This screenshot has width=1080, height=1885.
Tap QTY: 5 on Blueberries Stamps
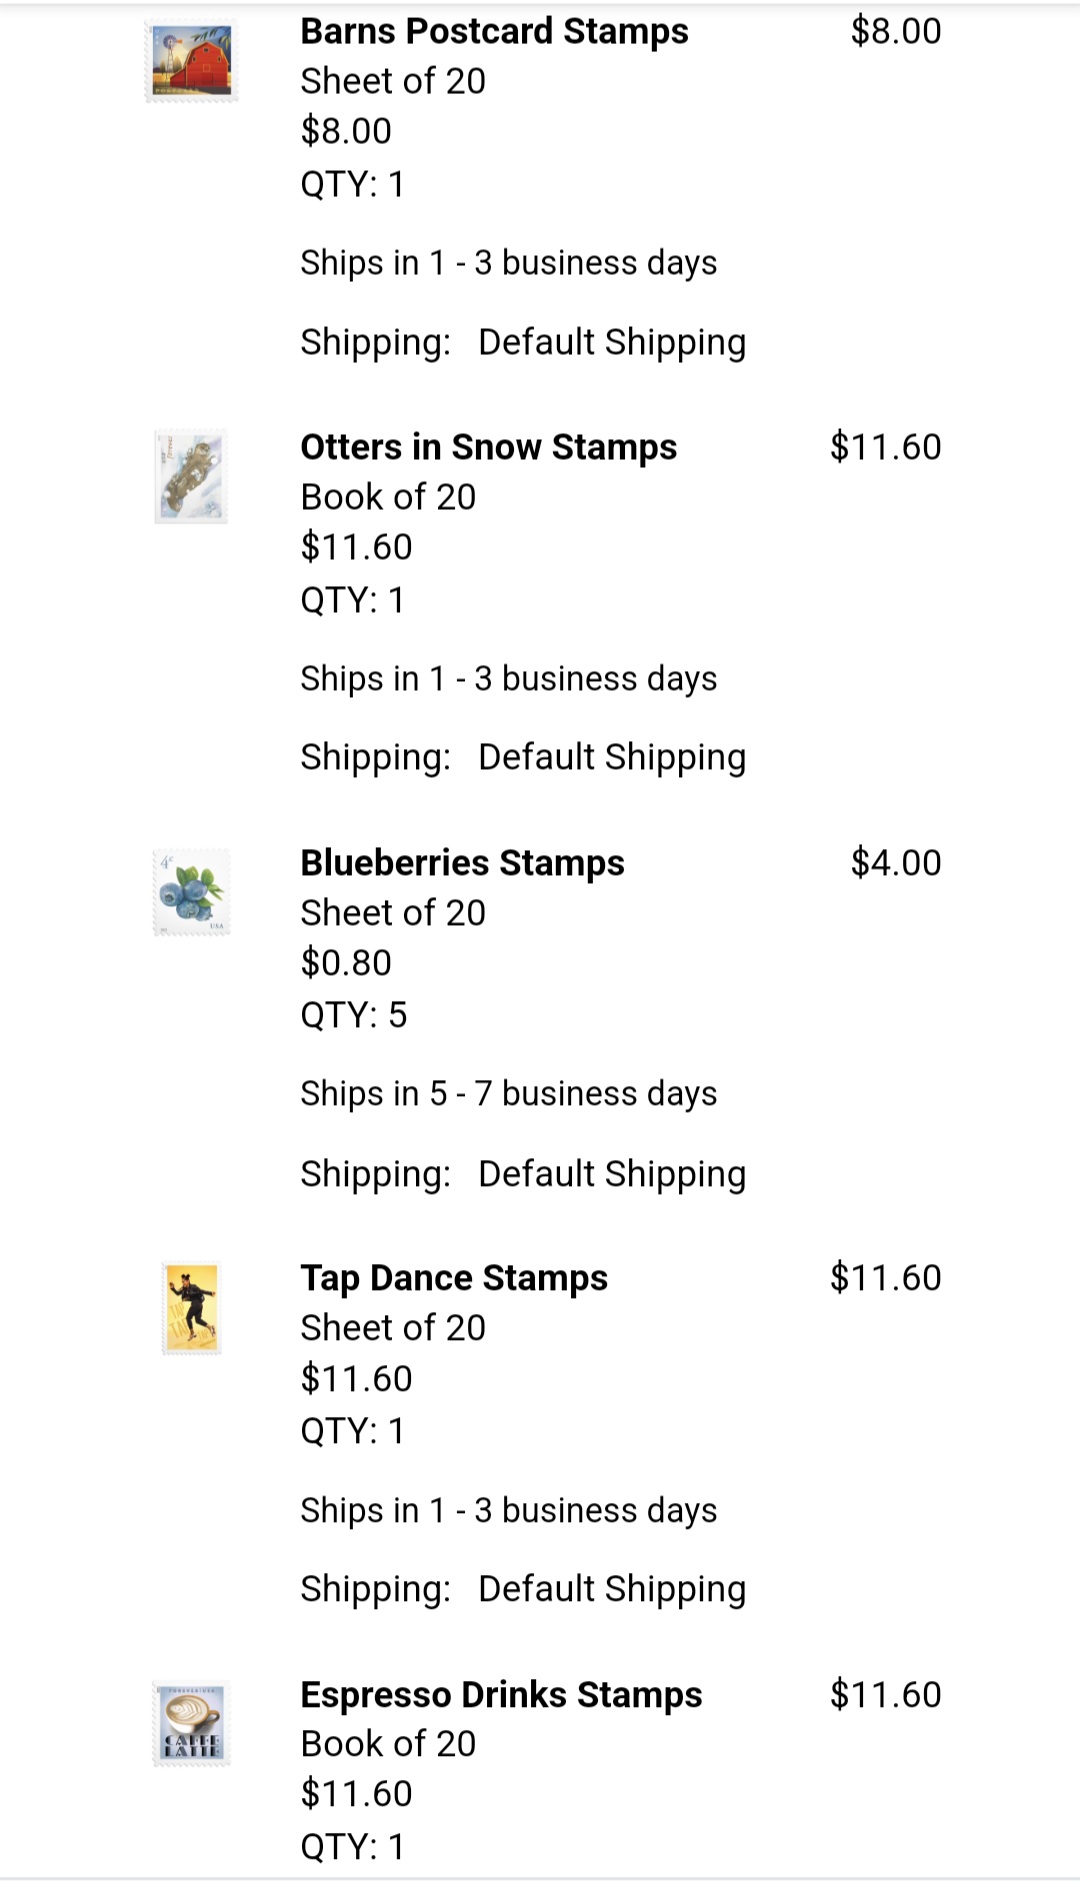354,1015
